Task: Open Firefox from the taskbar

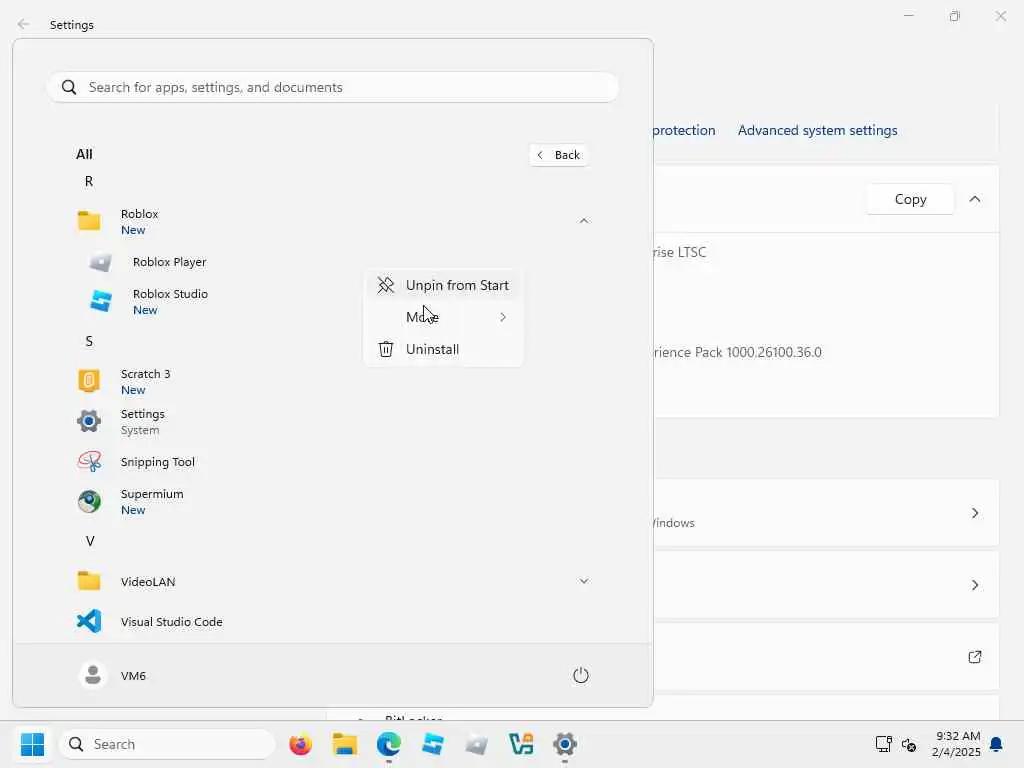Action: click(x=300, y=744)
